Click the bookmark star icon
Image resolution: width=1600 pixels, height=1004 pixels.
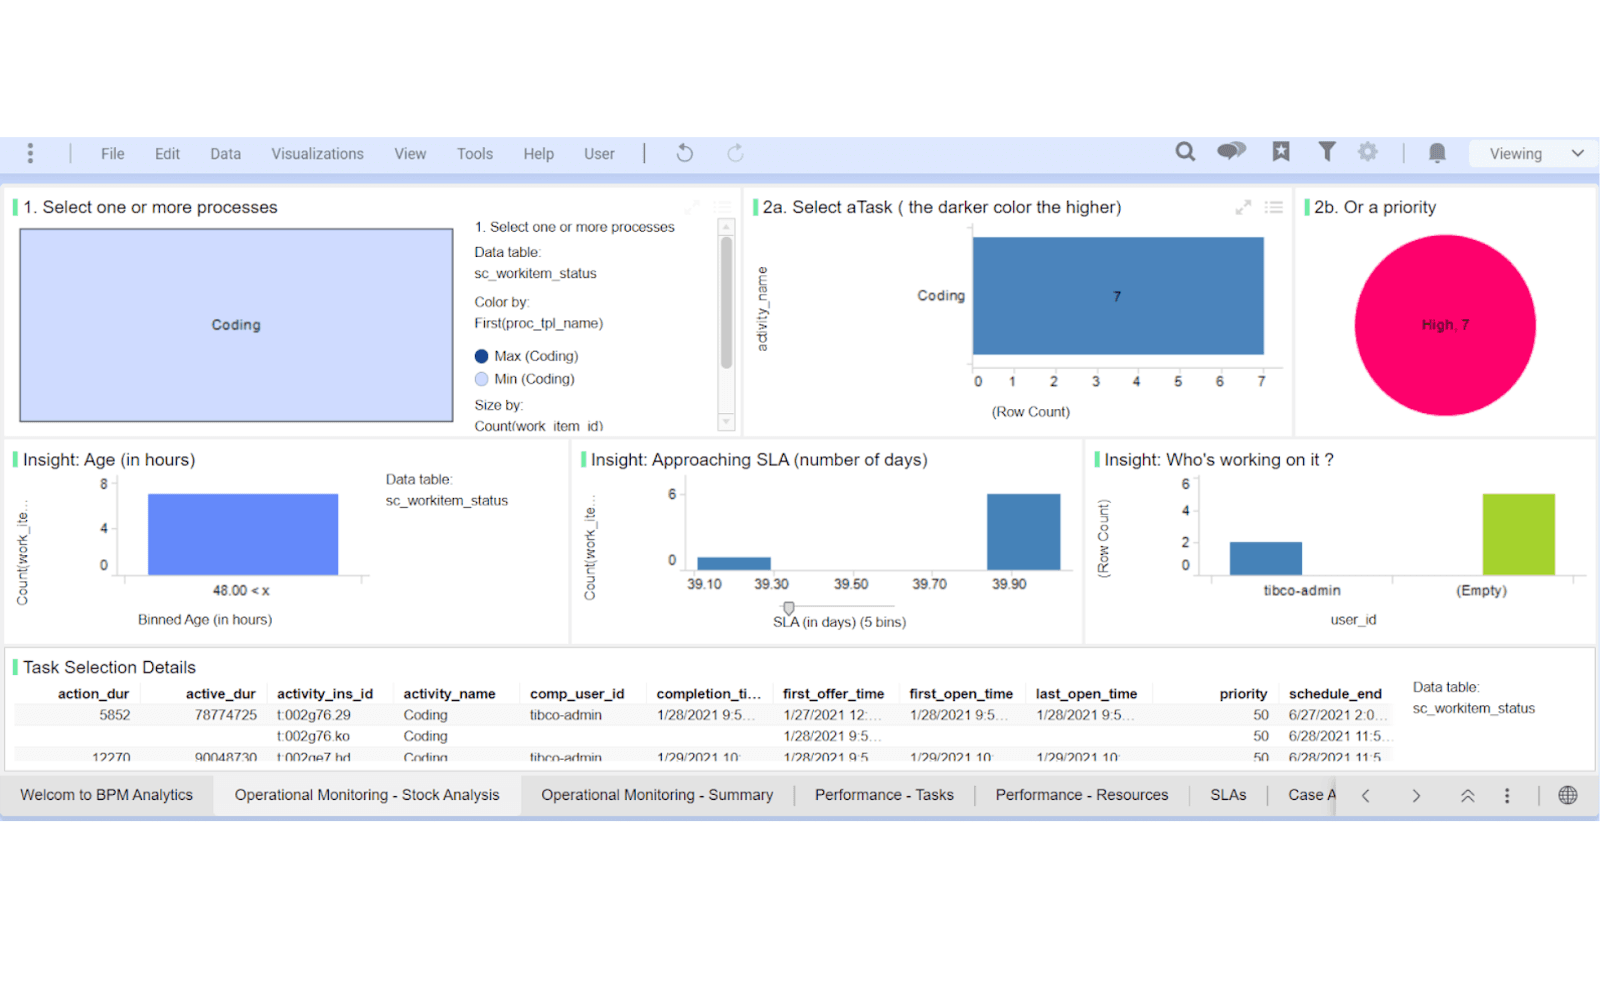(x=1281, y=152)
